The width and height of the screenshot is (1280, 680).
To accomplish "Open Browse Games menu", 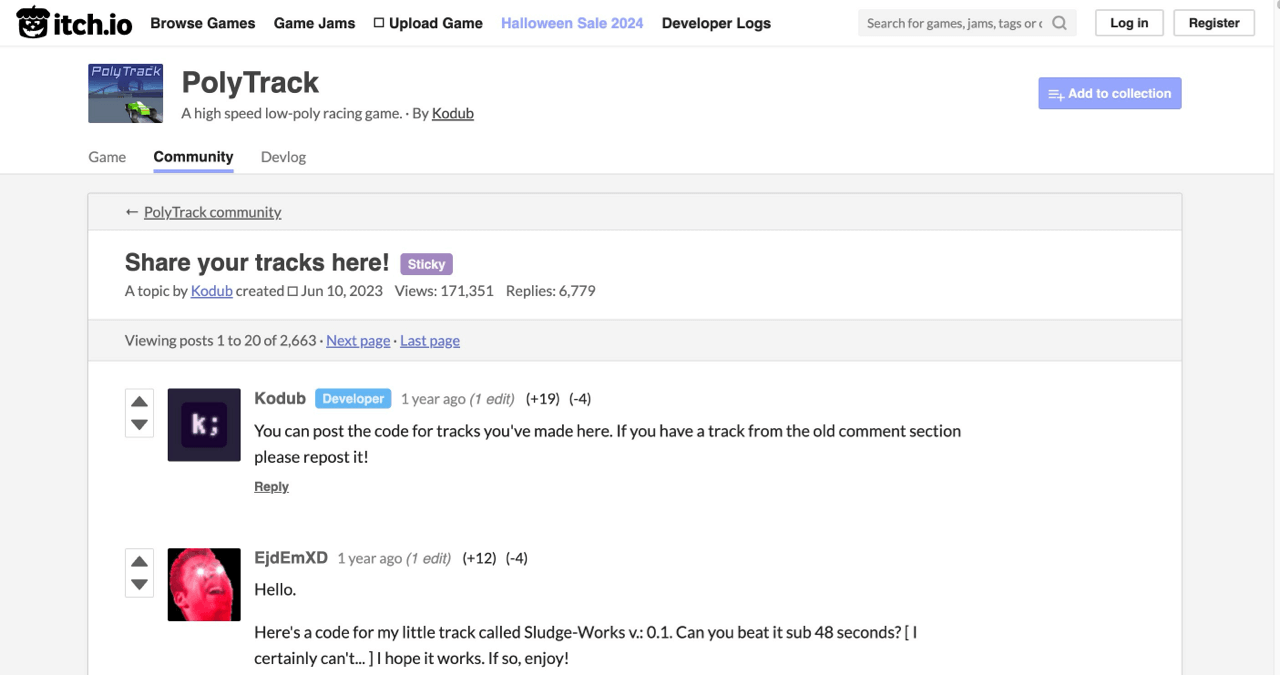I will point(203,23).
